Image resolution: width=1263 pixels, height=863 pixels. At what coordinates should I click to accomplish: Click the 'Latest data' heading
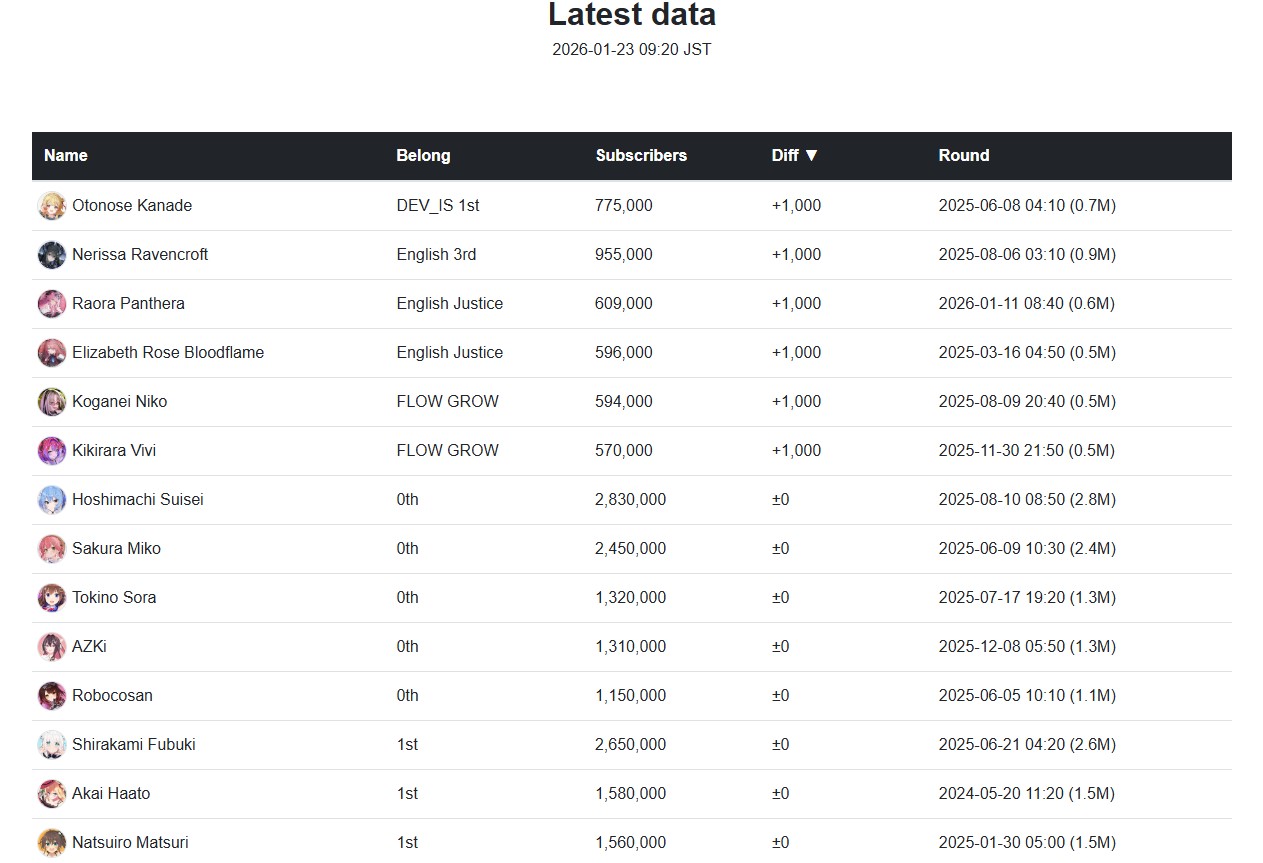click(632, 15)
